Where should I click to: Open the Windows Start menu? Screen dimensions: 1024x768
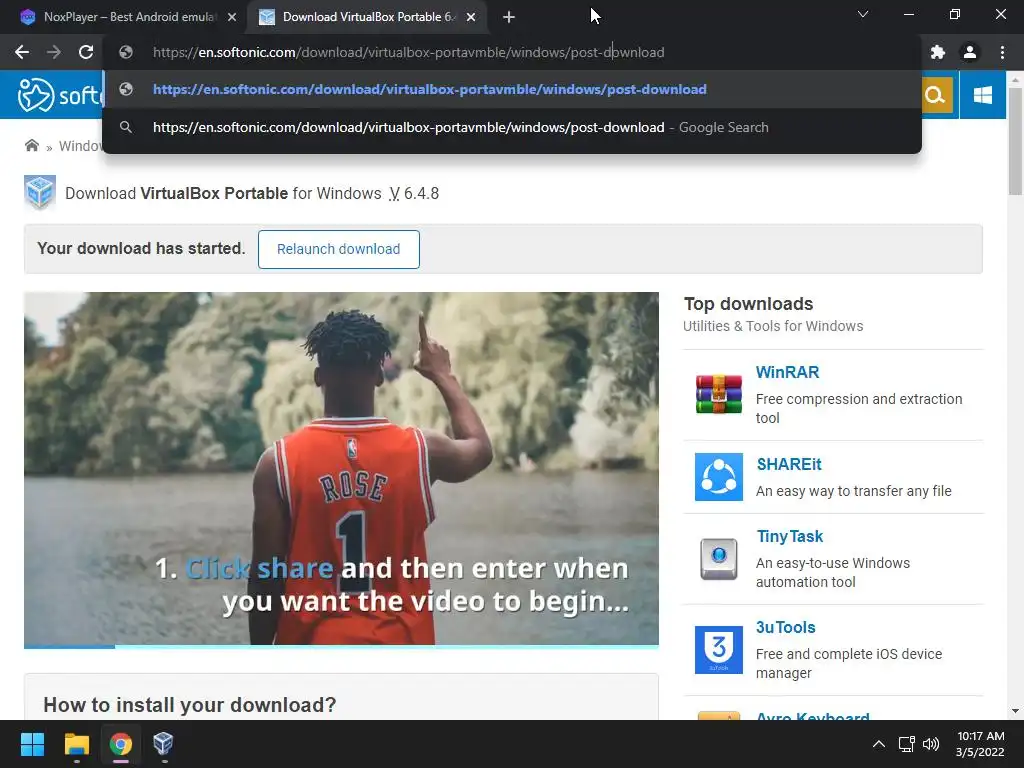(x=32, y=744)
